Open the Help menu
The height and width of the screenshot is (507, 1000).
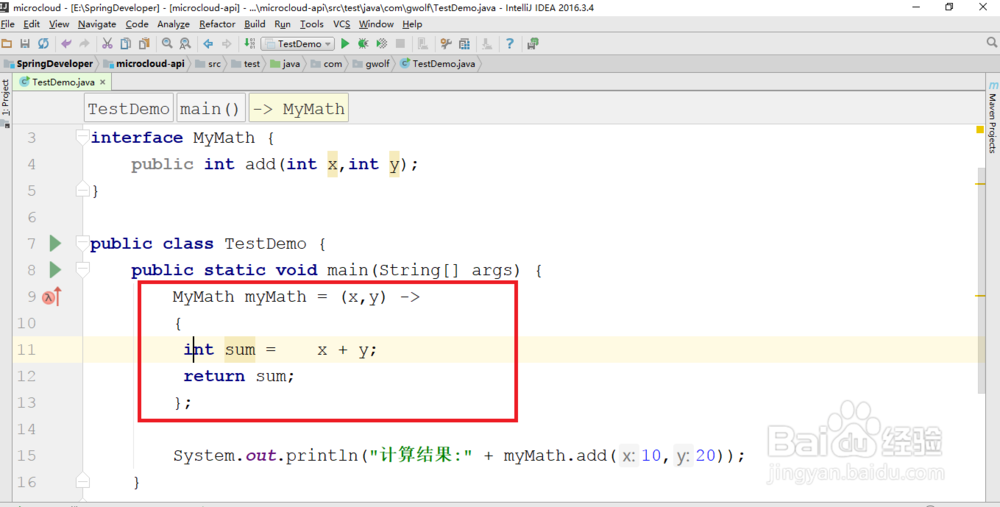412,24
